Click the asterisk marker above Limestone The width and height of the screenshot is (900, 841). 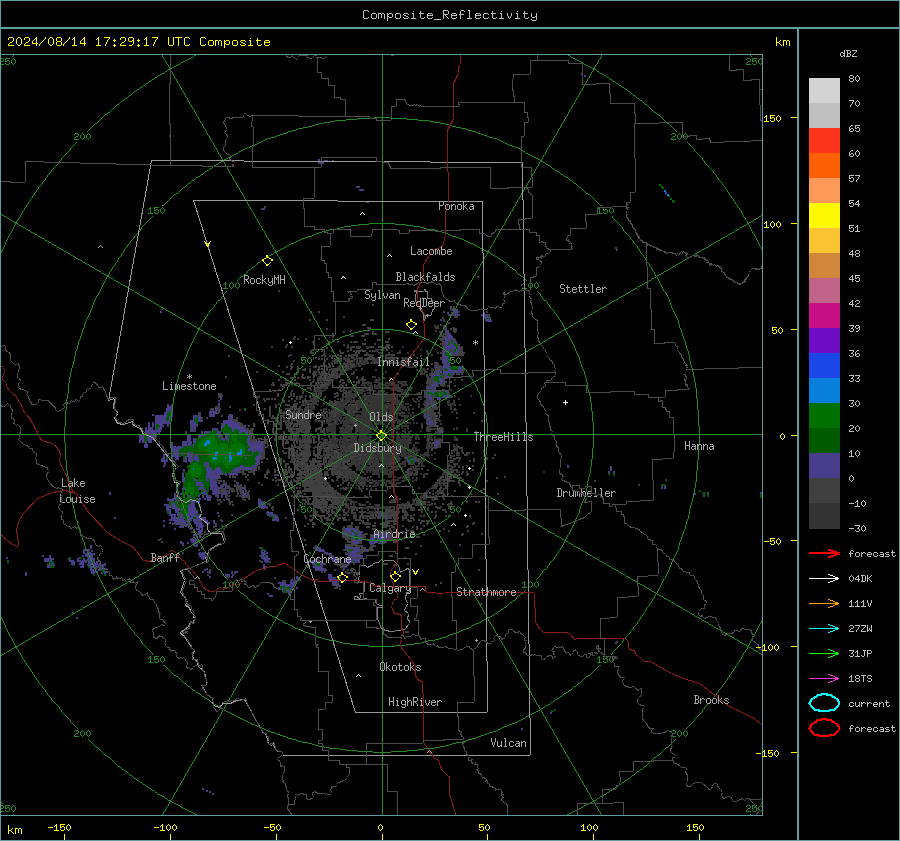189,377
